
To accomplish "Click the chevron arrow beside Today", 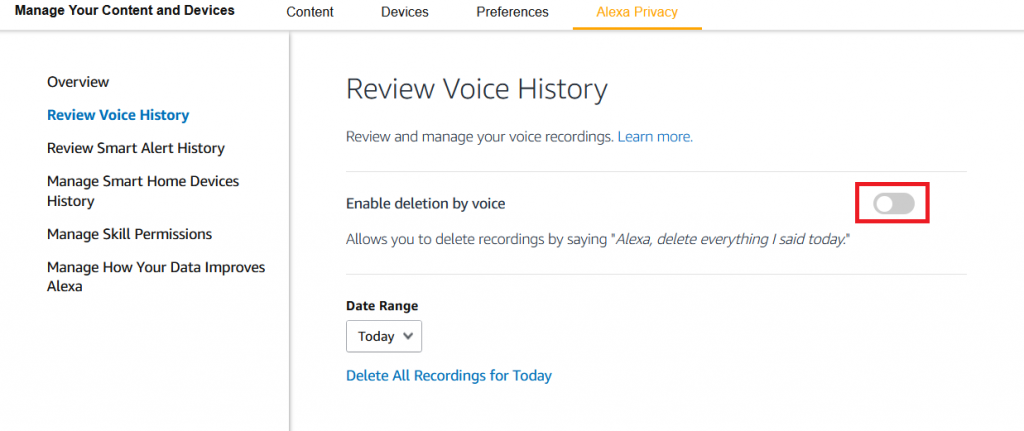I will coord(408,336).
